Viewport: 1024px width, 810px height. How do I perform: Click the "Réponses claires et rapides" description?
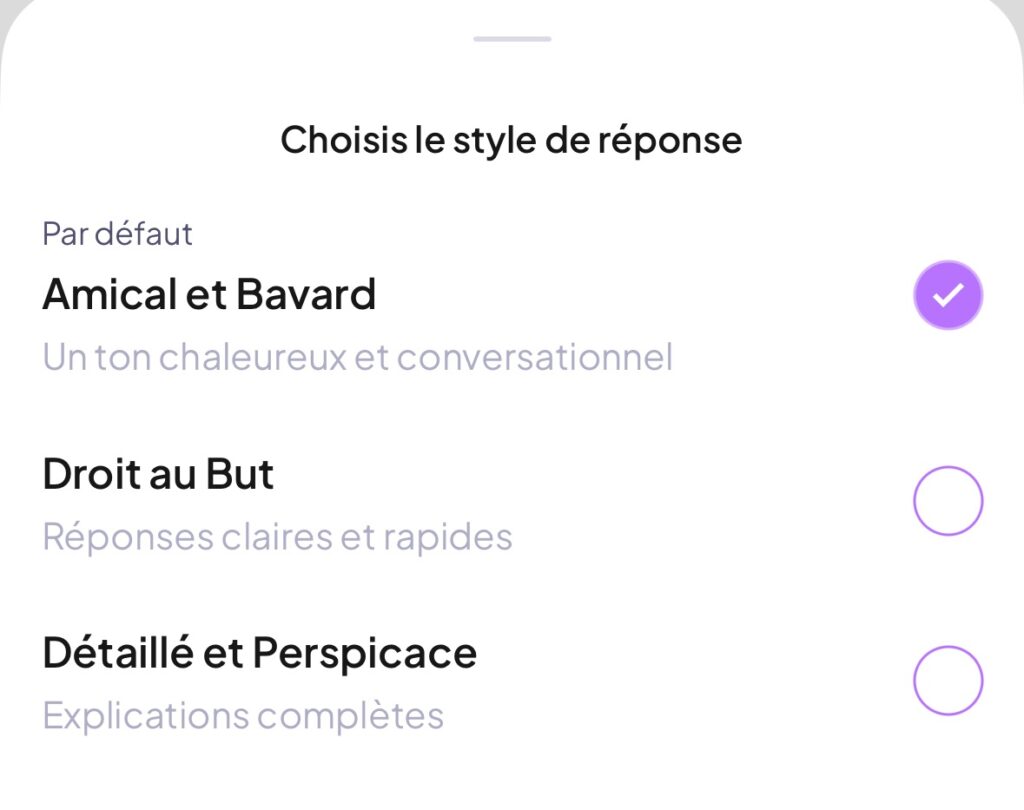click(277, 537)
